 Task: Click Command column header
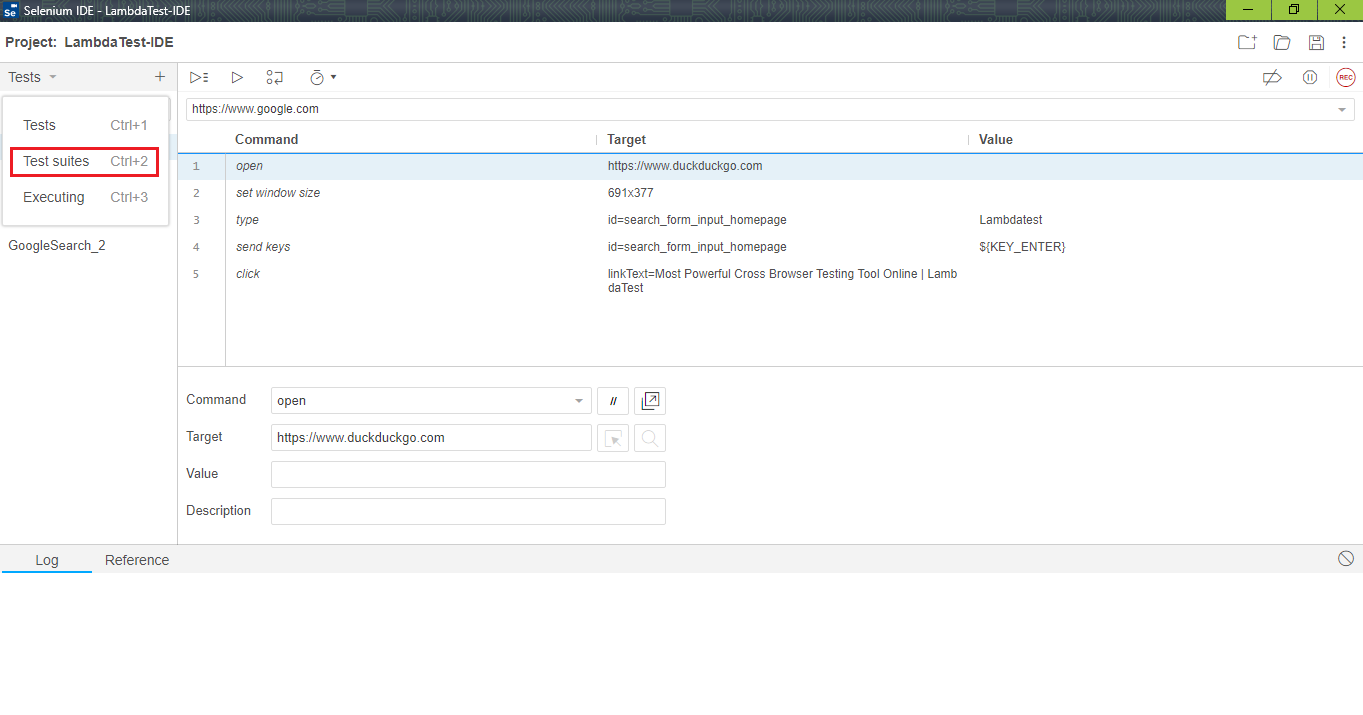(267, 139)
